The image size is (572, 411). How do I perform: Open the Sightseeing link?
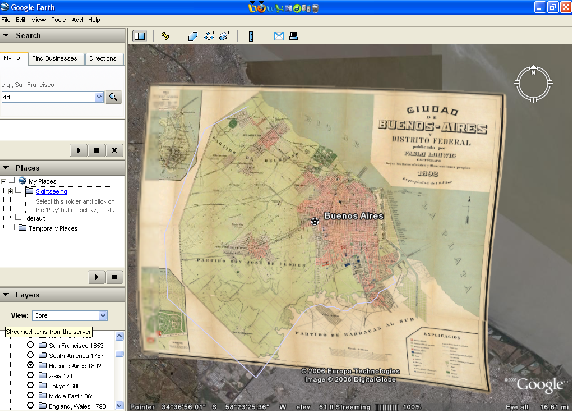click(x=51, y=191)
